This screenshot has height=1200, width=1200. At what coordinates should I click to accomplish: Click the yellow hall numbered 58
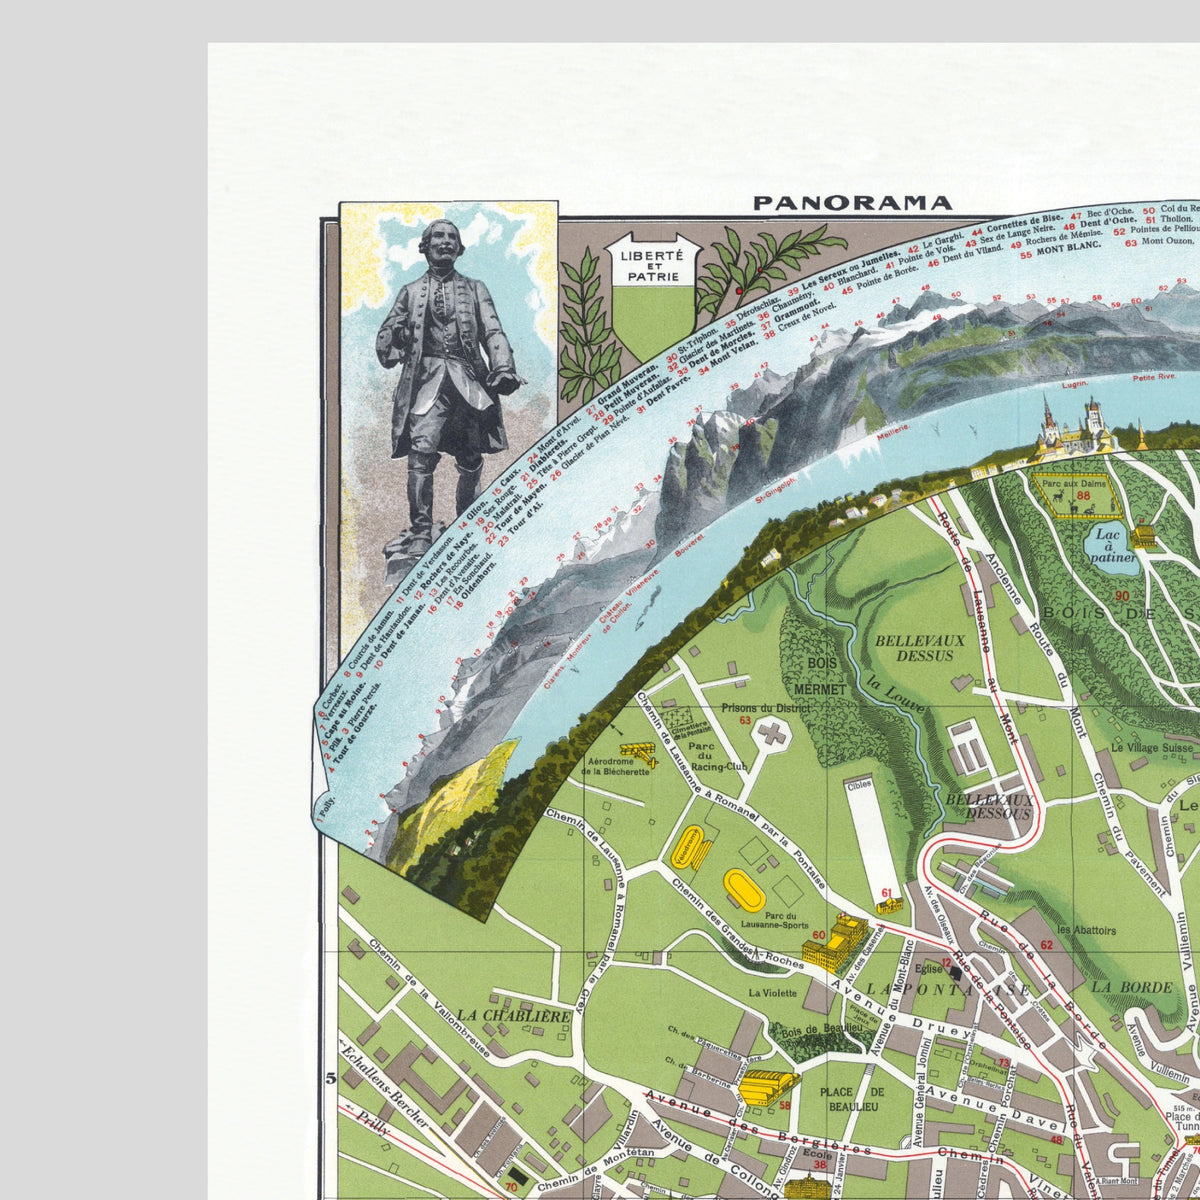coord(769,1084)
